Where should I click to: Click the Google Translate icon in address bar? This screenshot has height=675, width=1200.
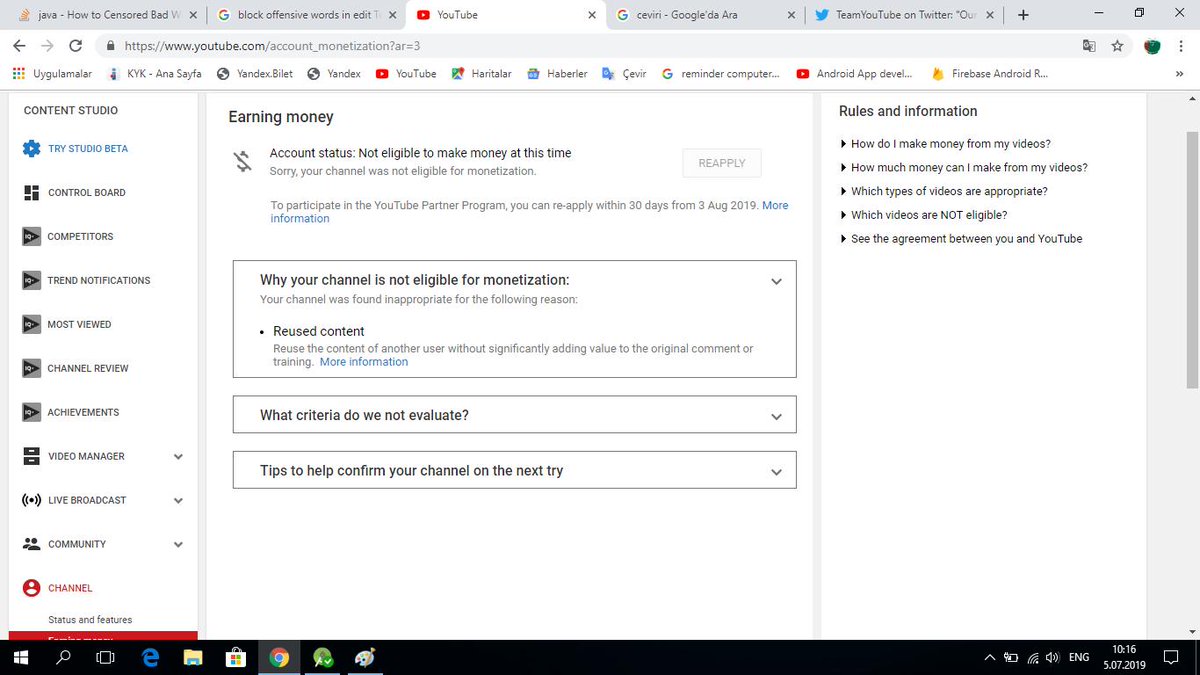[1090, 46]
